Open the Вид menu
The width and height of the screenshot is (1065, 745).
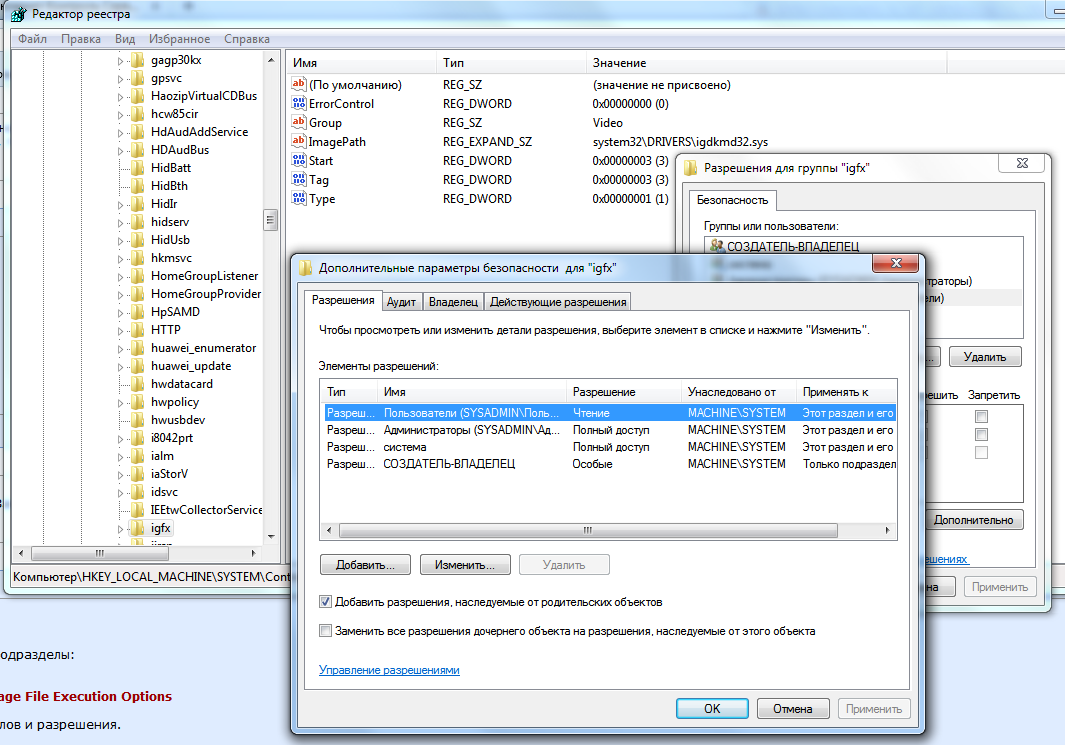[125, 39]
